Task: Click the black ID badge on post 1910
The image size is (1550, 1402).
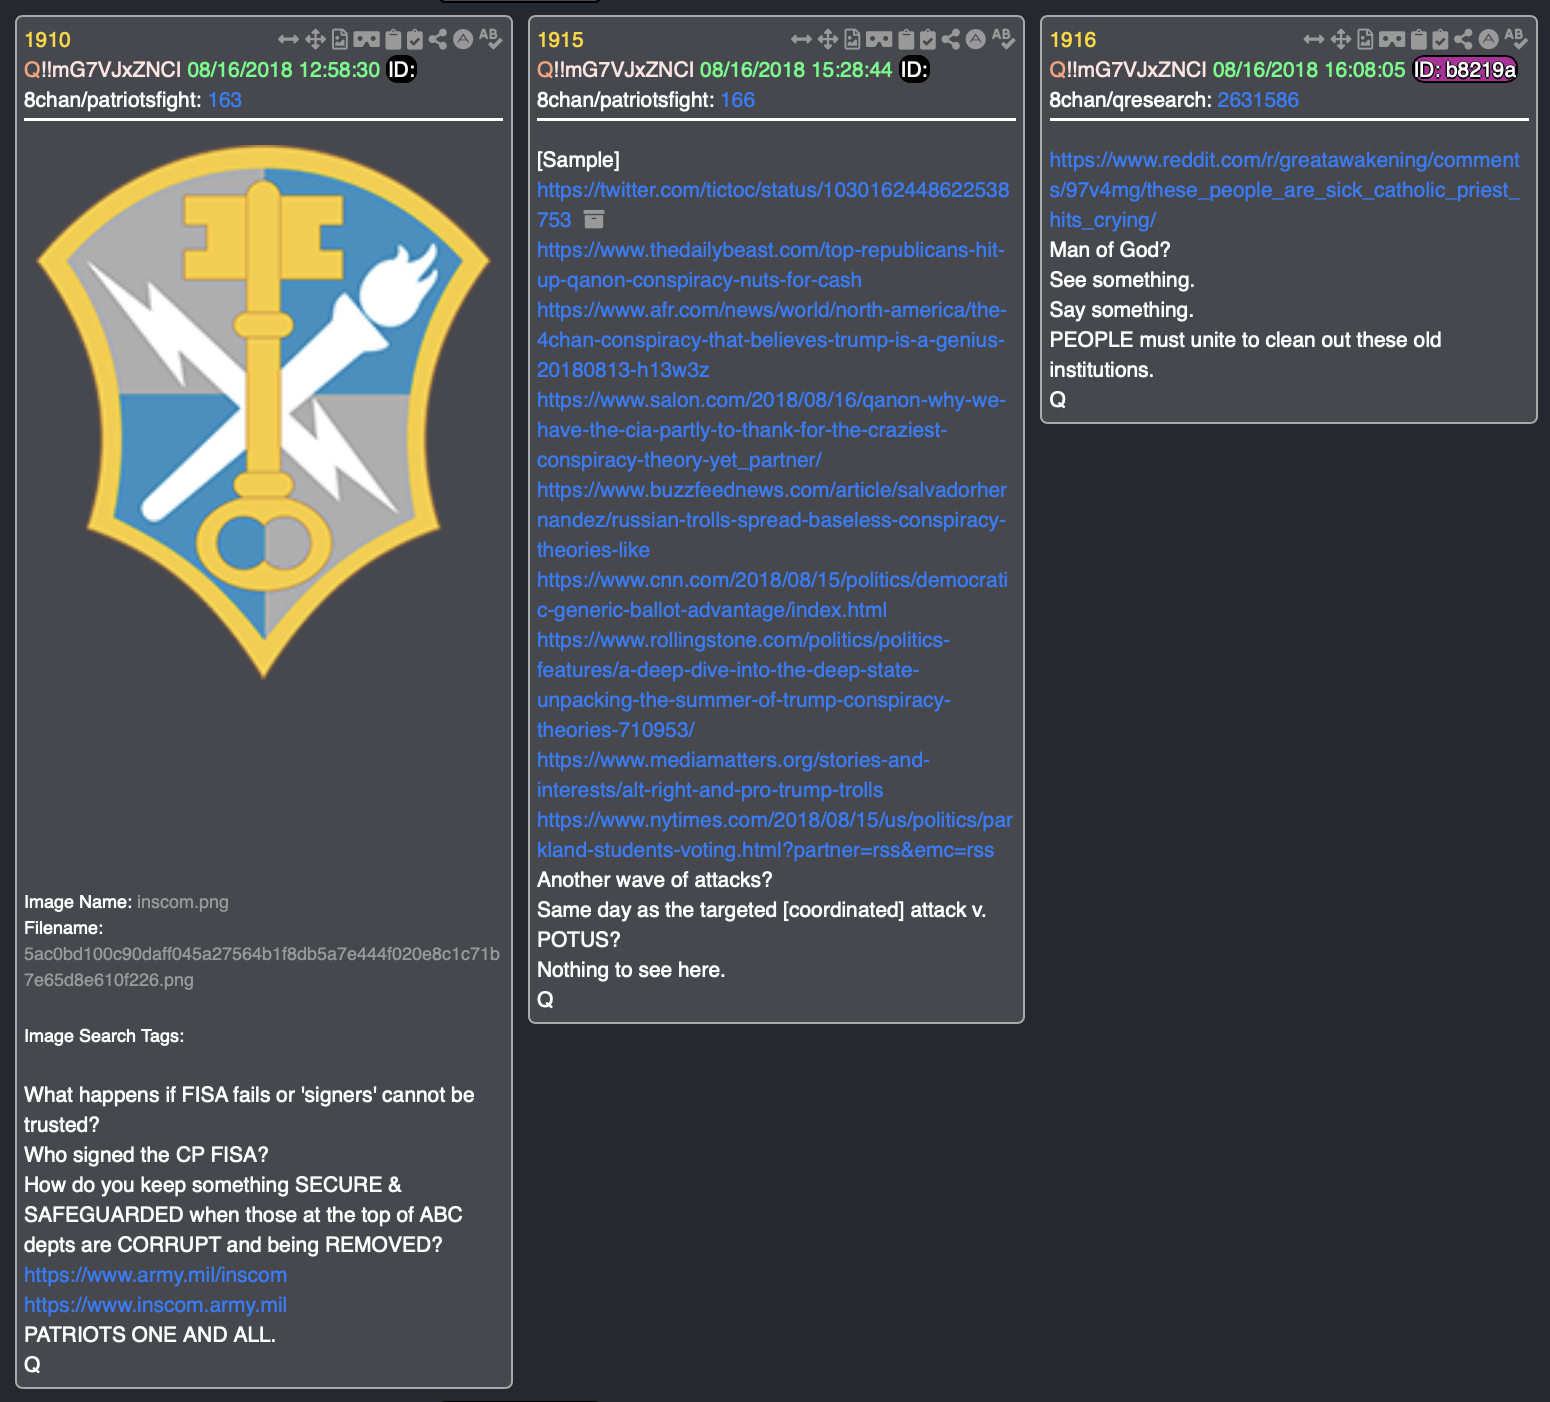Action: (x=401, y=70)
